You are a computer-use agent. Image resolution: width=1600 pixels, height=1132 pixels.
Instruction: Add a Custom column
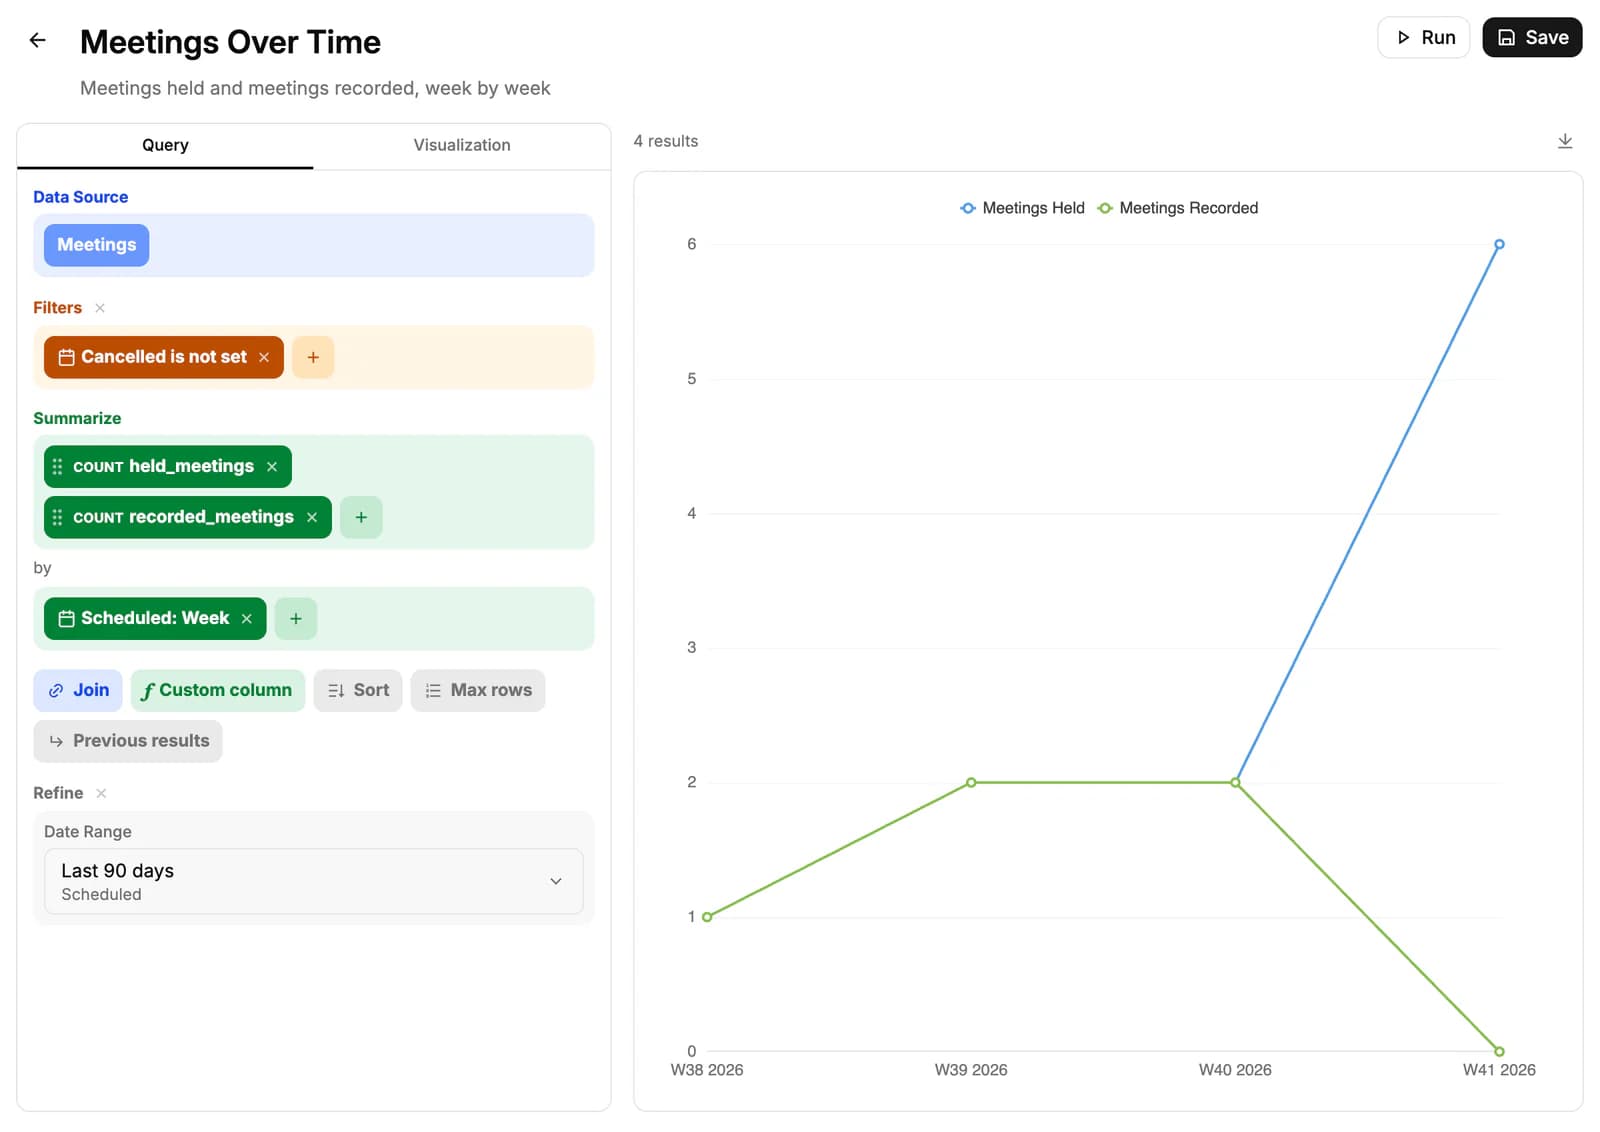click(x=218, y=690)
